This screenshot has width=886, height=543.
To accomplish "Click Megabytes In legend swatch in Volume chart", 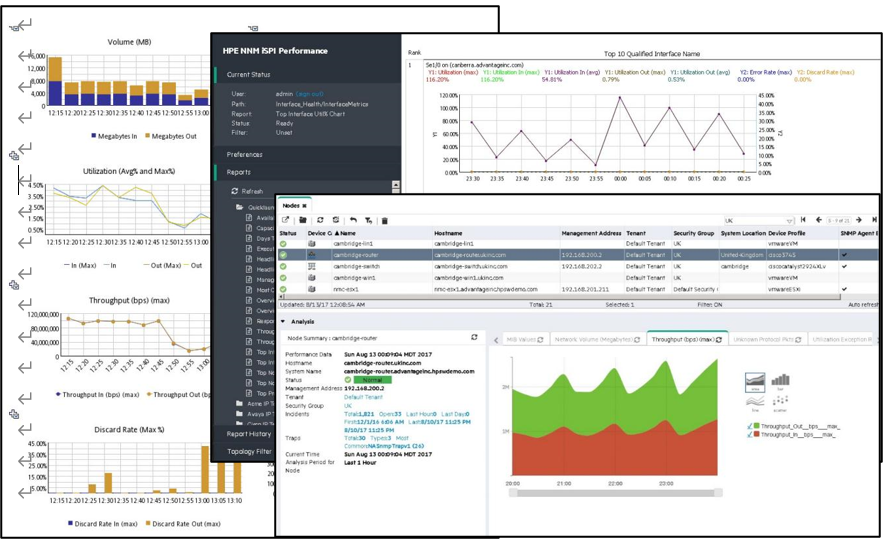I will click(x=94, y=136).
